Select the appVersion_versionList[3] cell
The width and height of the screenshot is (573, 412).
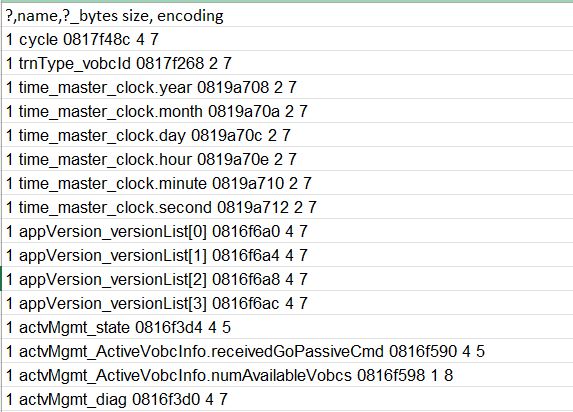coord(287,303)
